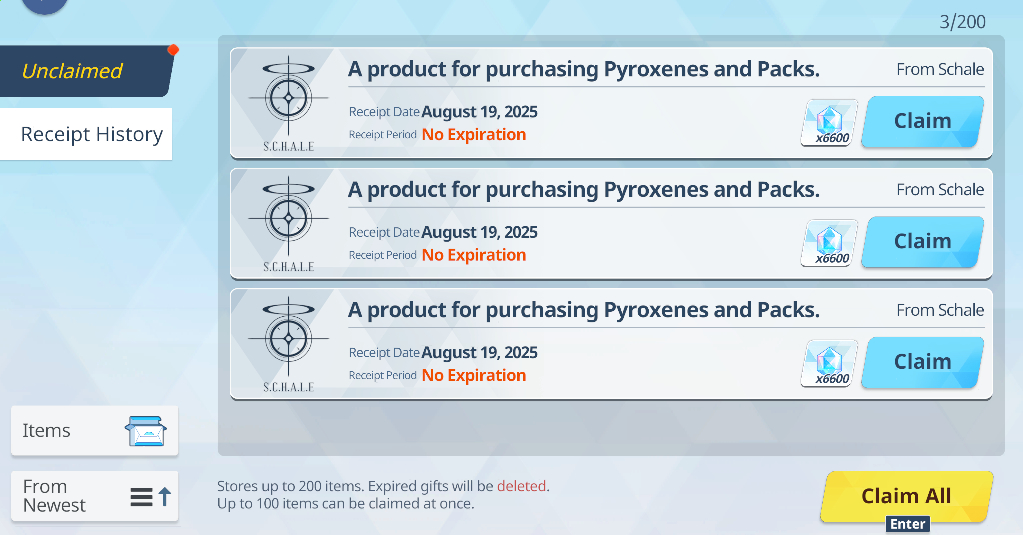Screen dimensions: 1023x535
Task: Claim the first Pyroxene mail
Action: (x=922, y=121)
